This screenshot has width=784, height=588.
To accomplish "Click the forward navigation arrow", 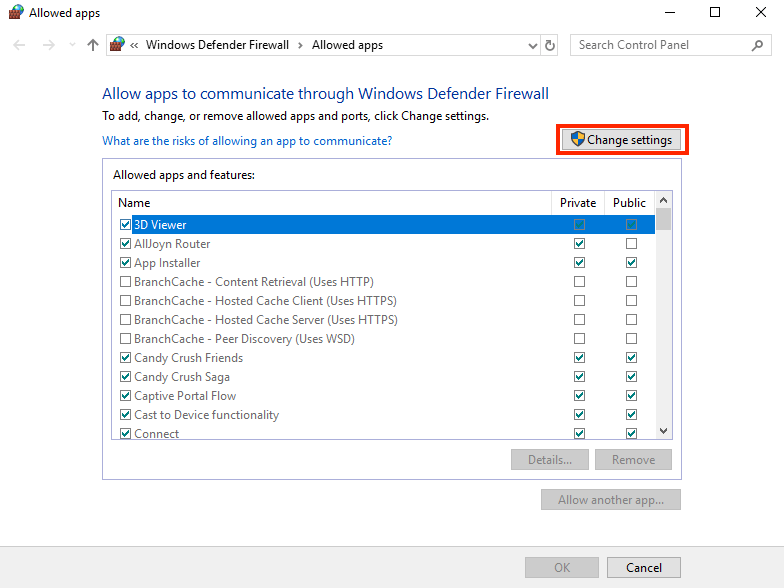I will point(48,46).
